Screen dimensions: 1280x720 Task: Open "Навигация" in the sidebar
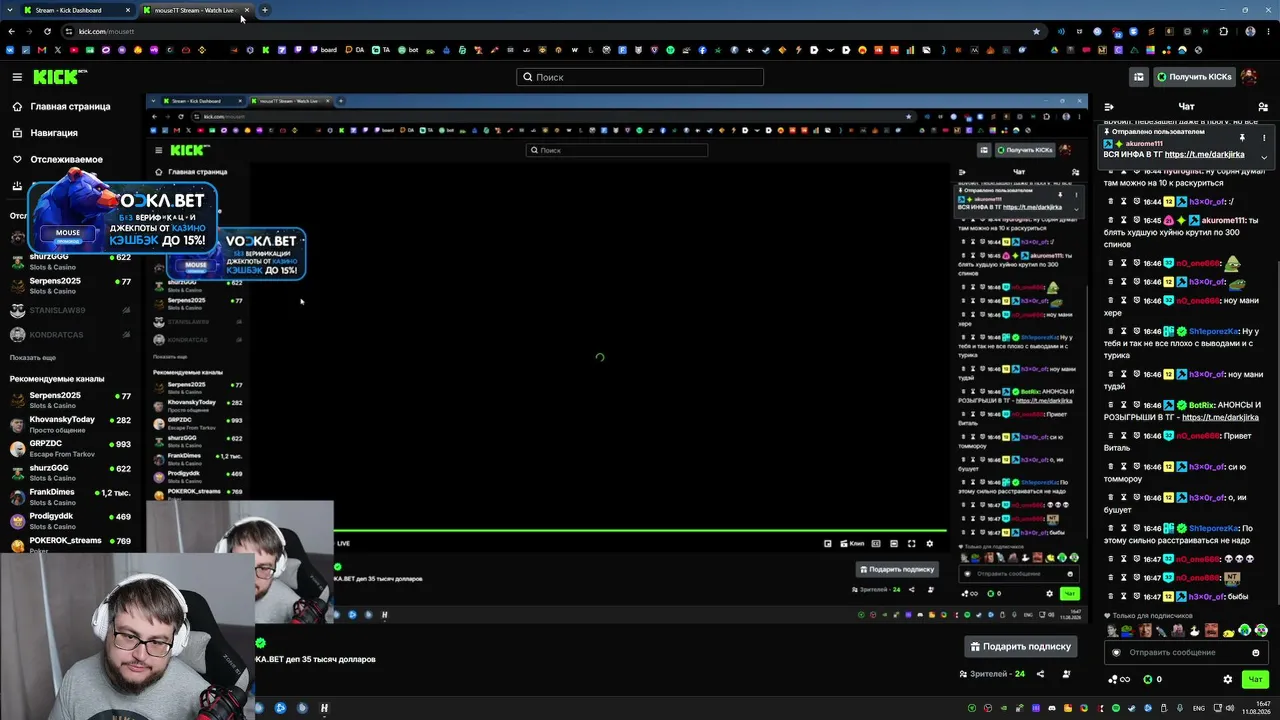[x=44, y=133]
